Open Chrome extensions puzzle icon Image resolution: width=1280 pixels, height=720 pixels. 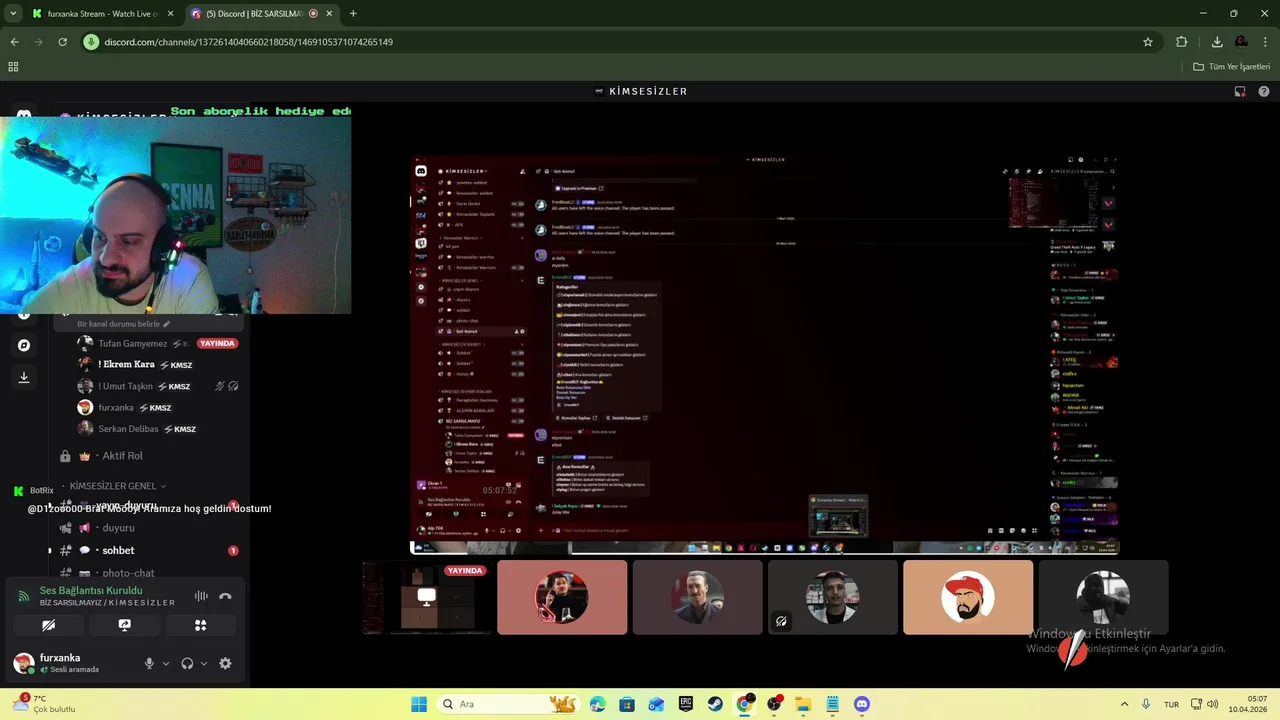click(x=1182, y=42)
